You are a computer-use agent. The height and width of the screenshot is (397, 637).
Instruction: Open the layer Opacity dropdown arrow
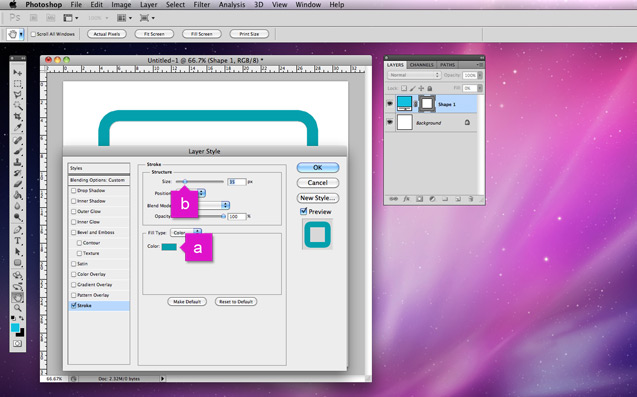[480, 75]
